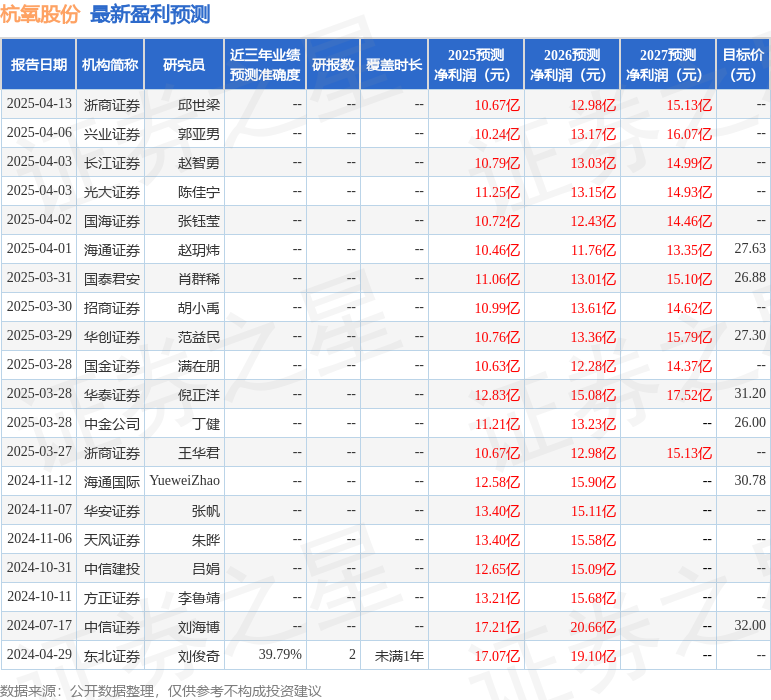The width and height of the screenshot is (771, 700).
Task: Click the 覆盖时长 column header
Action: [x=394, y=65]
